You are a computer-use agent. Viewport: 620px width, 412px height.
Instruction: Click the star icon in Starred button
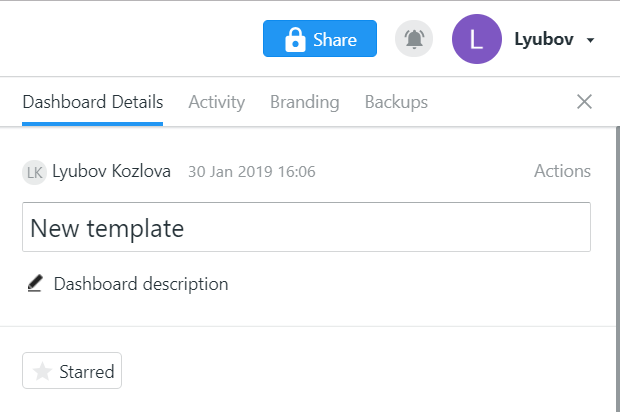point(42,371)
